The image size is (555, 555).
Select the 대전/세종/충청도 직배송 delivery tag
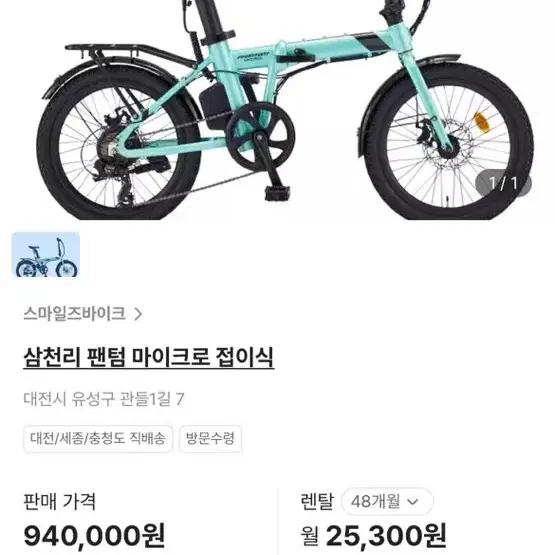tap(98, 439)
